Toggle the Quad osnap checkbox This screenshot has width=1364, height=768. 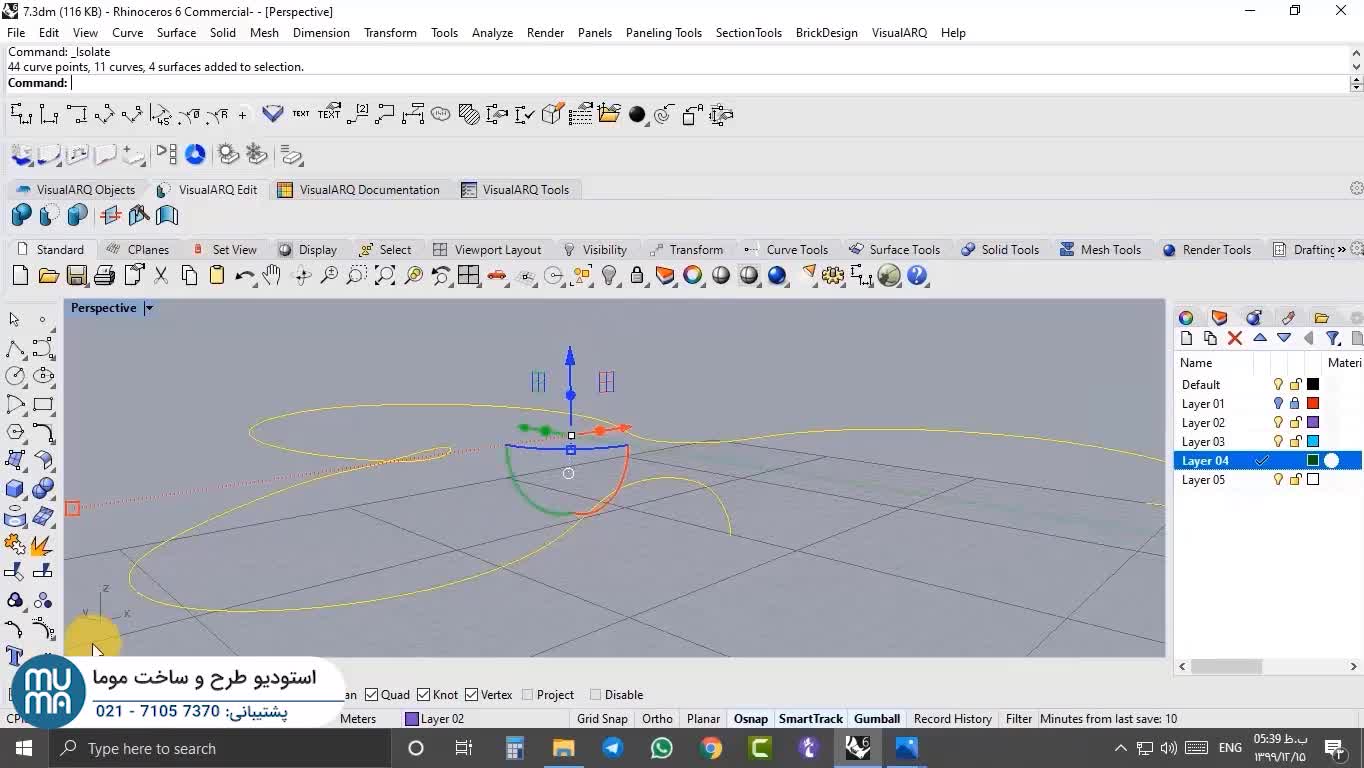pyautogui.click(x=371, y=695)
